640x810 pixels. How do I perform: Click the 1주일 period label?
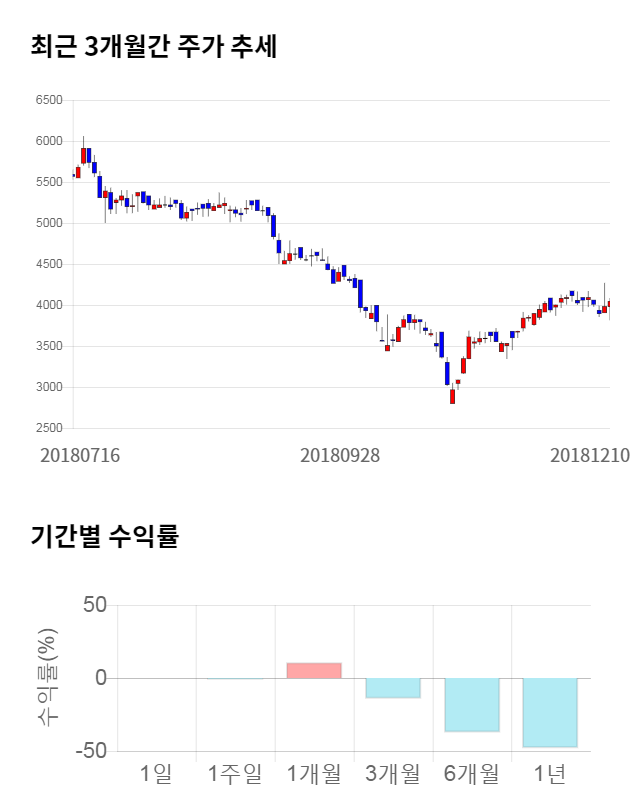tap(235, 773)
